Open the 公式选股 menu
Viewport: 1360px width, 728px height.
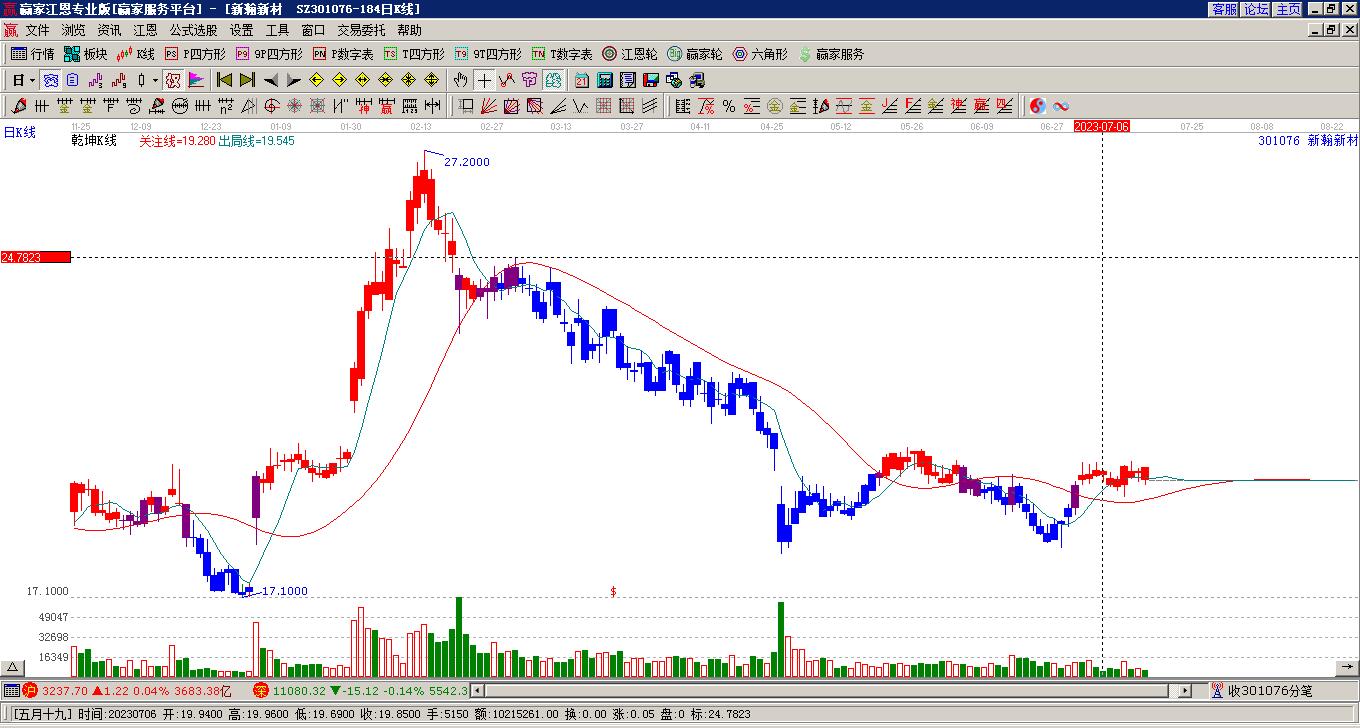(193, 31)
